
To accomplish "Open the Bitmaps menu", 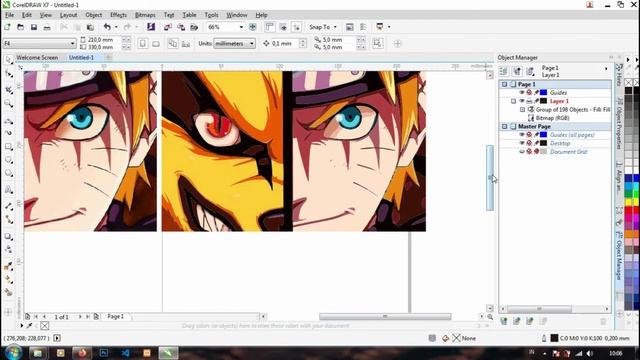I will click(x=145, y=15).
